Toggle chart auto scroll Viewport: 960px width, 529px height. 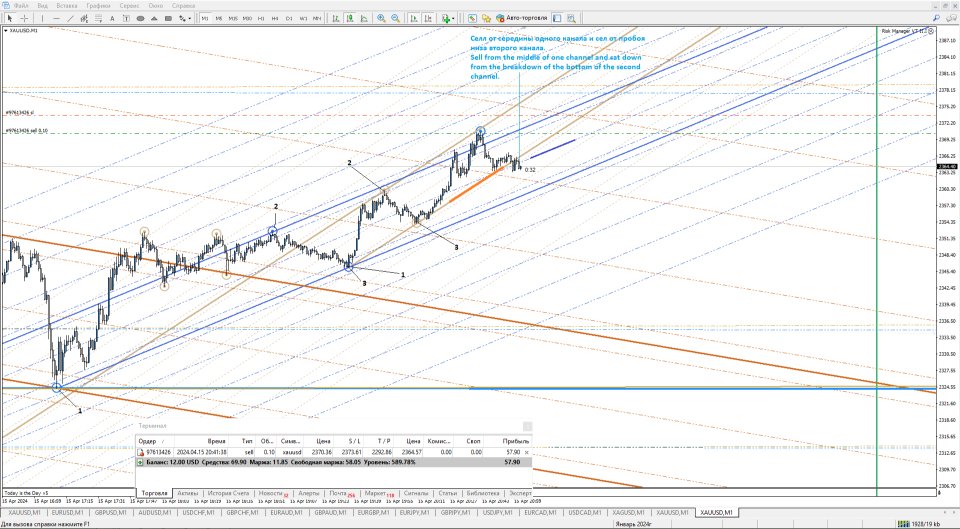[x=414, y=18]
